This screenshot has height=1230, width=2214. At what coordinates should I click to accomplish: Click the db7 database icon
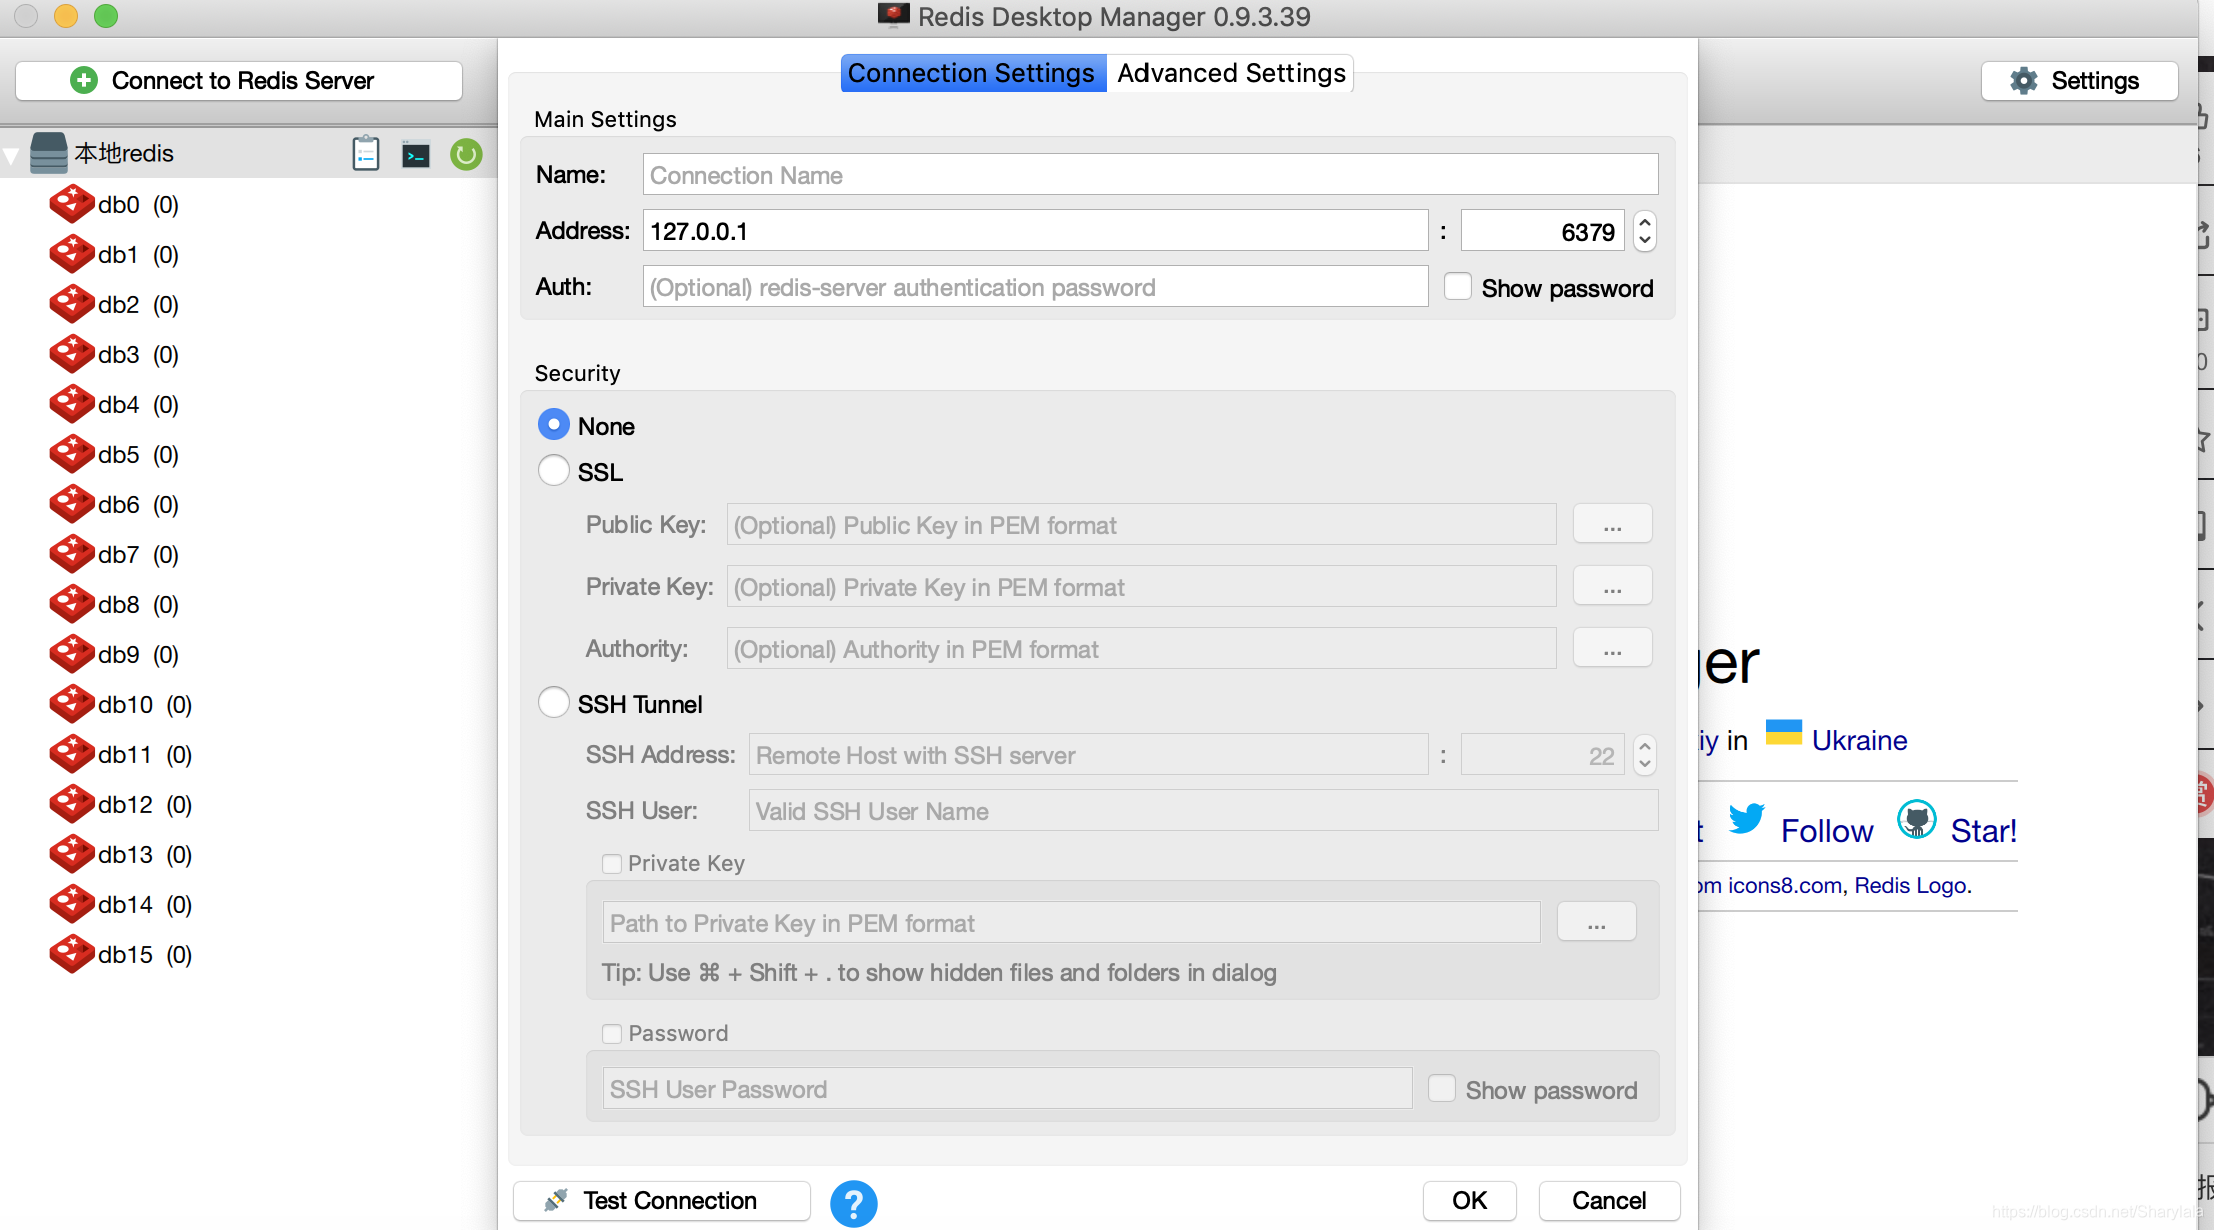tap(72, 554)
